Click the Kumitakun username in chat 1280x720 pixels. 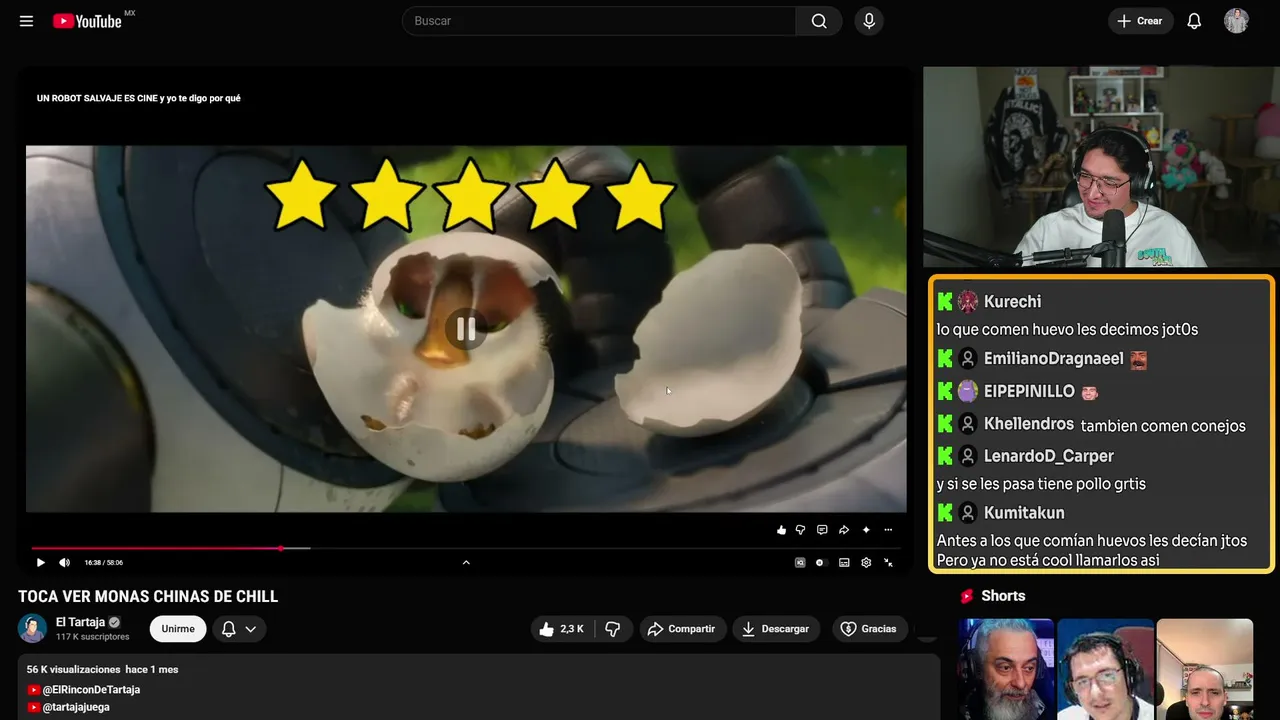(1024, 513)
